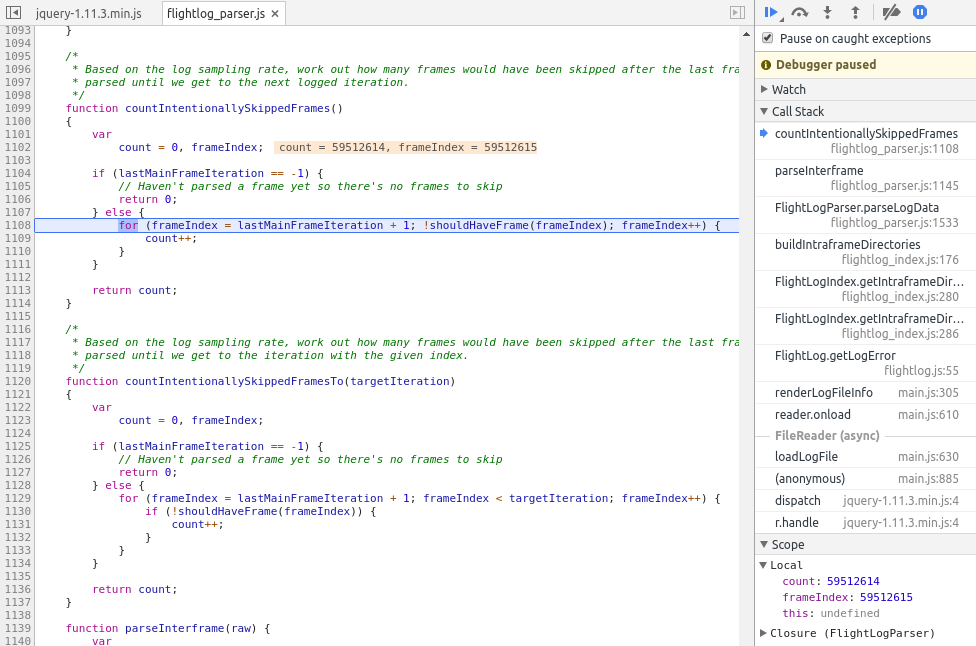Image resolution: width=976 pixels, height=646 pixels.
Task: Open main.js:305 source link
Action: click(928, 393)
